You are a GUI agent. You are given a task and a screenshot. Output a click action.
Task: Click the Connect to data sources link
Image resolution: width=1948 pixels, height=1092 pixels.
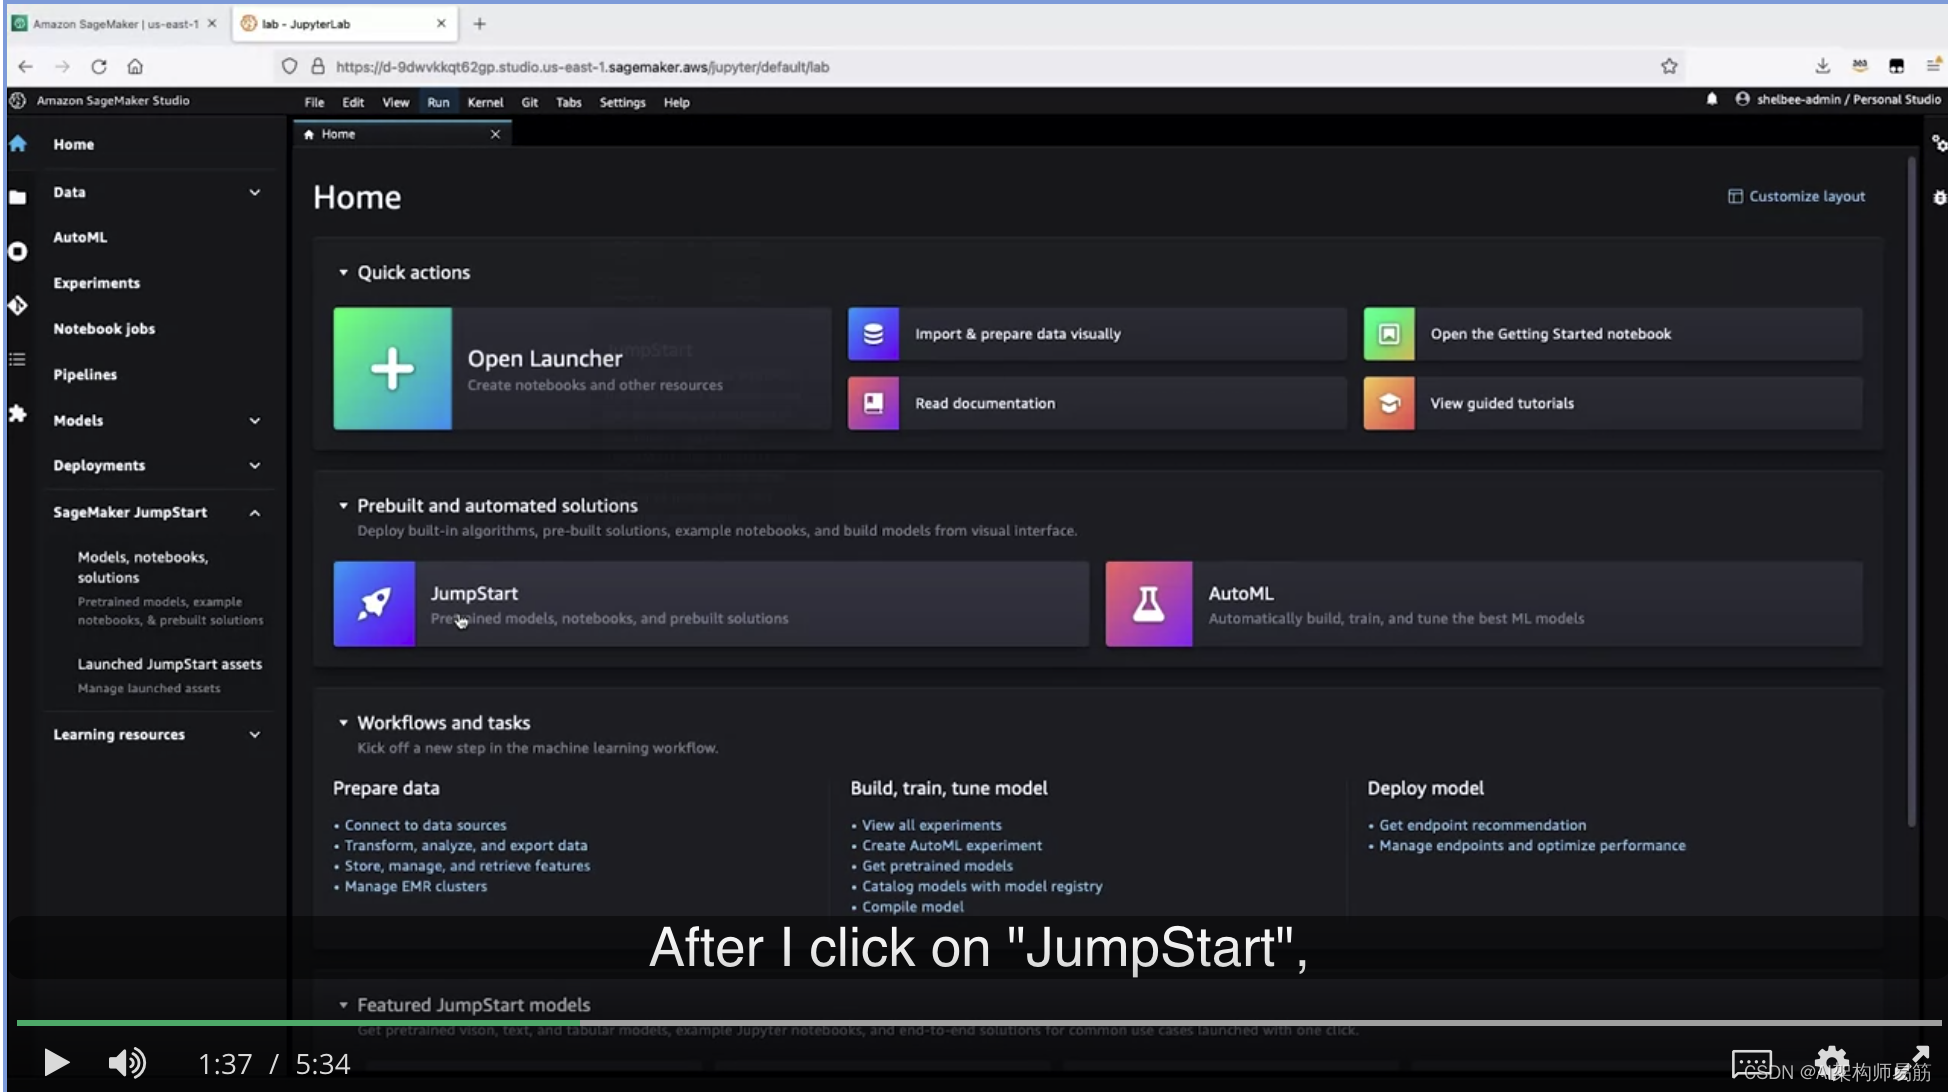click(424, 824)
